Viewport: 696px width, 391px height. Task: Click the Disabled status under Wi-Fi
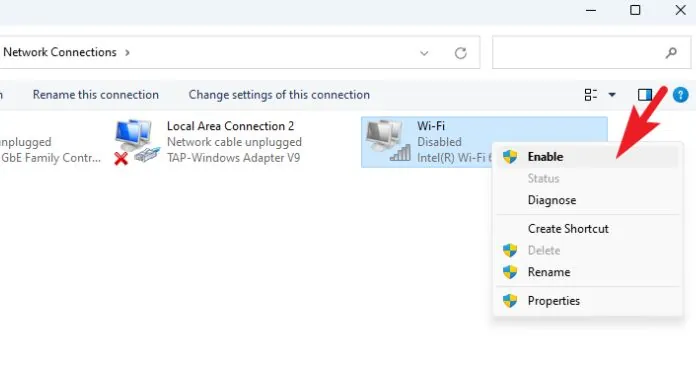click(x=439, y=142)
